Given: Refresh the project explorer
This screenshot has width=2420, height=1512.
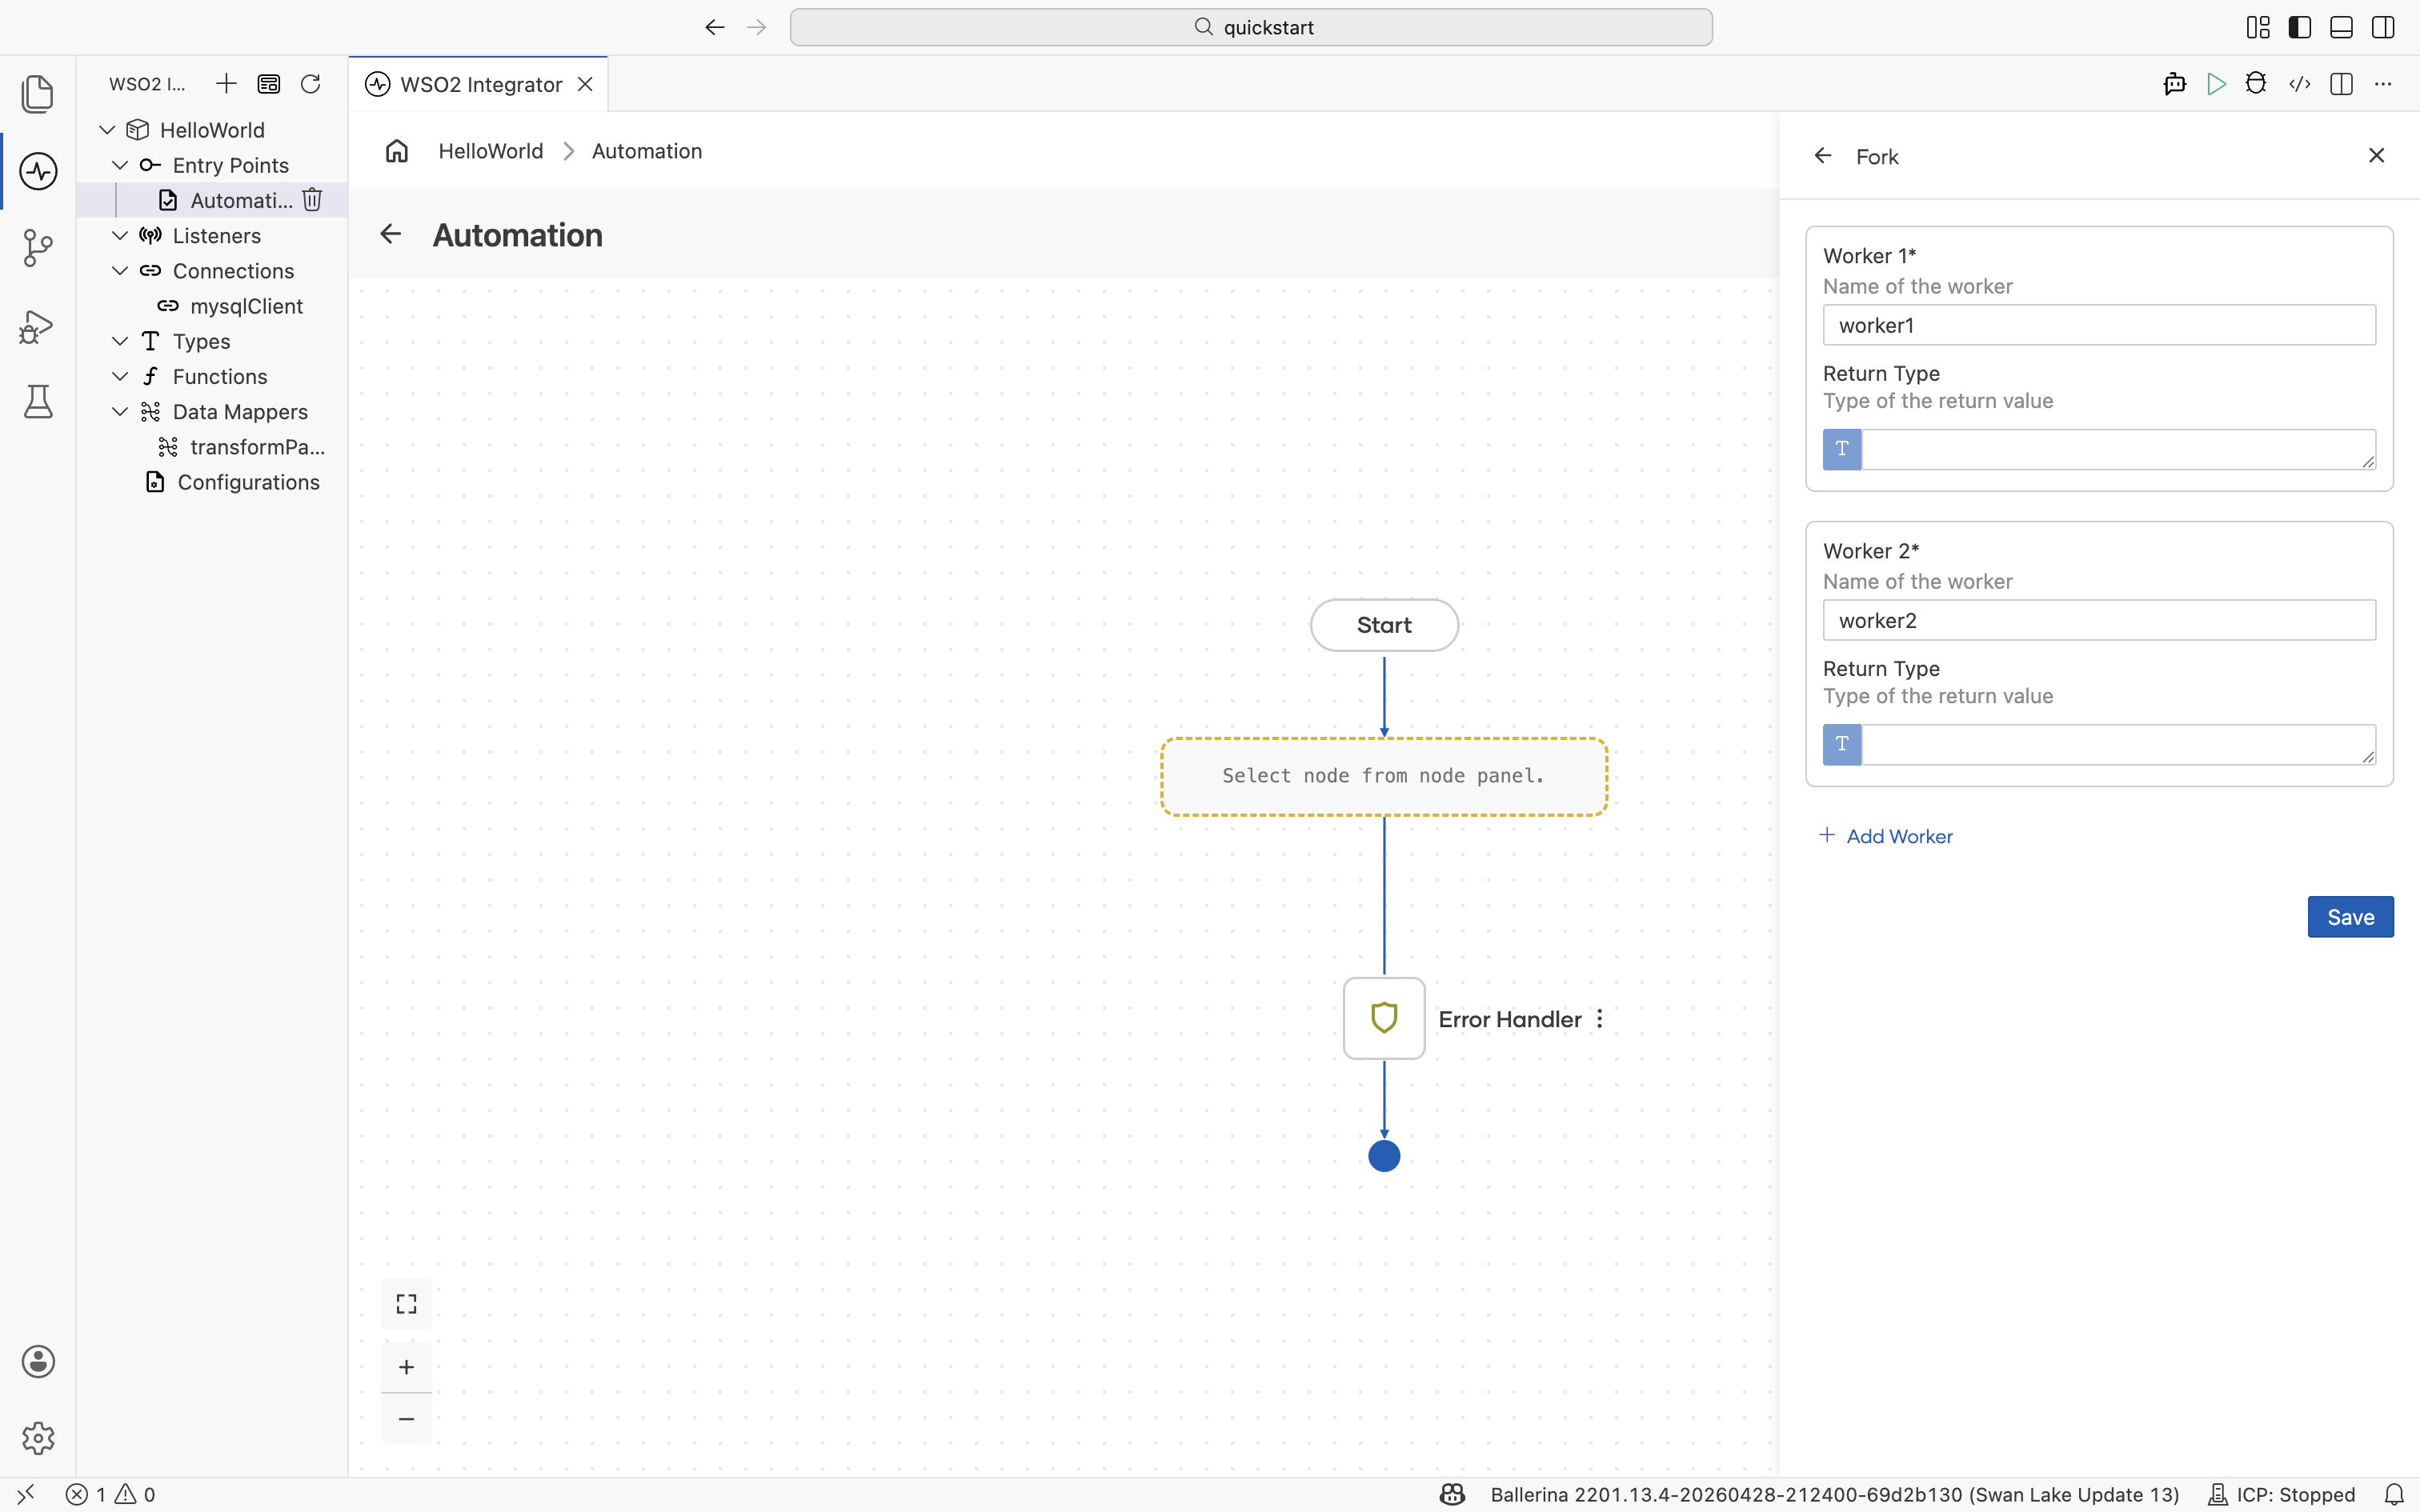Looking at the screenshot, I should click(311, 84).
